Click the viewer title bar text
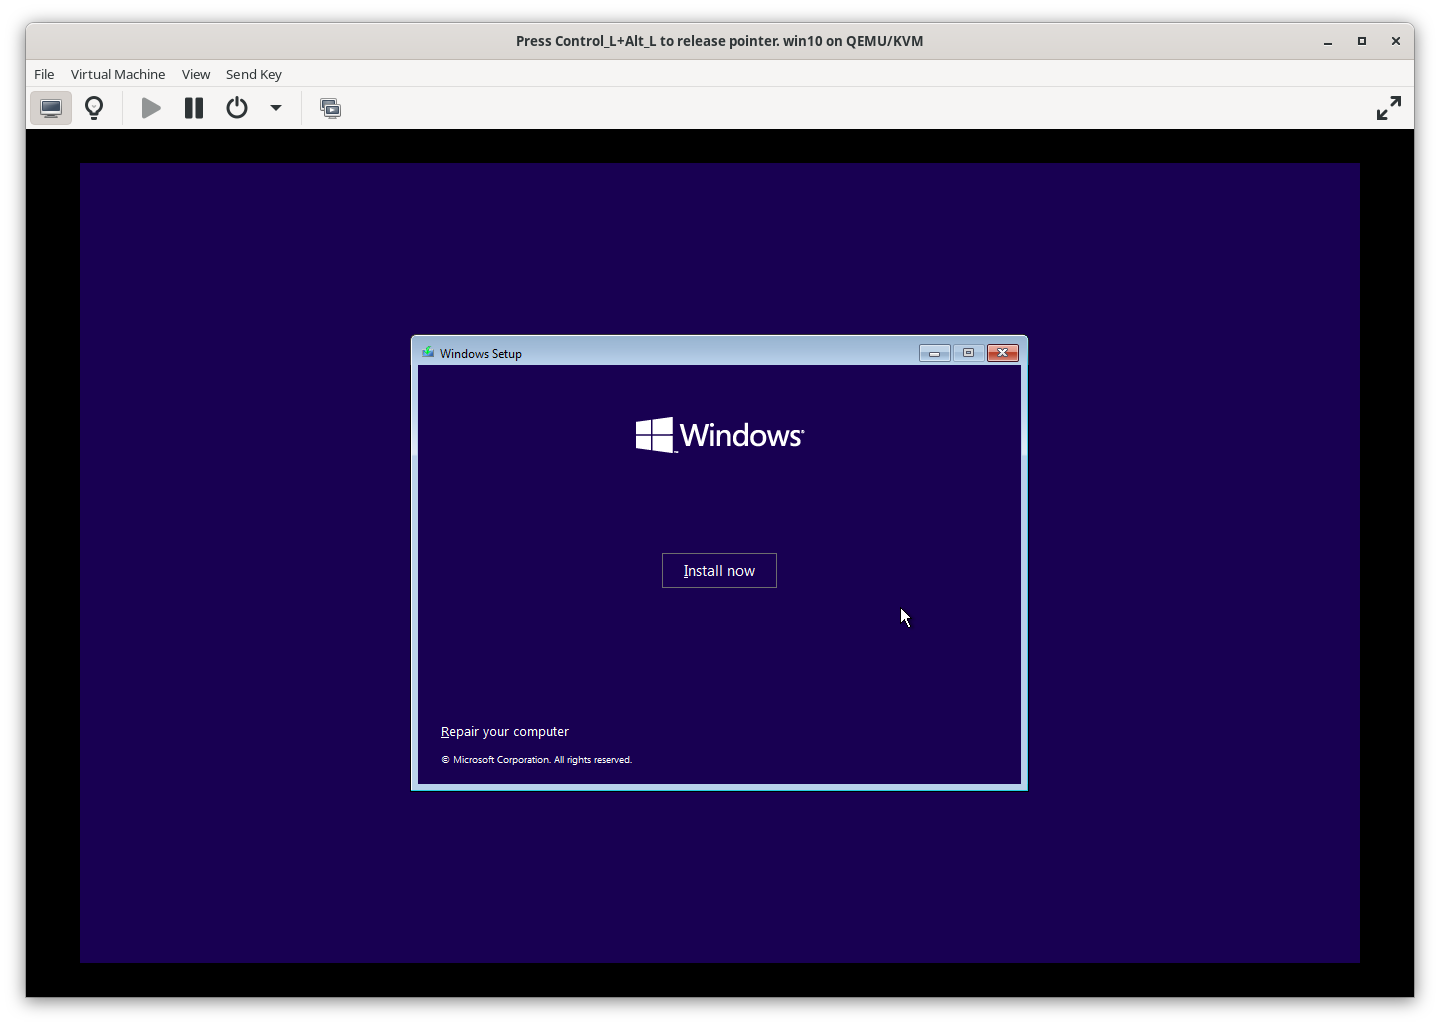1440x1026 pixels. click(x=719, y=41)
